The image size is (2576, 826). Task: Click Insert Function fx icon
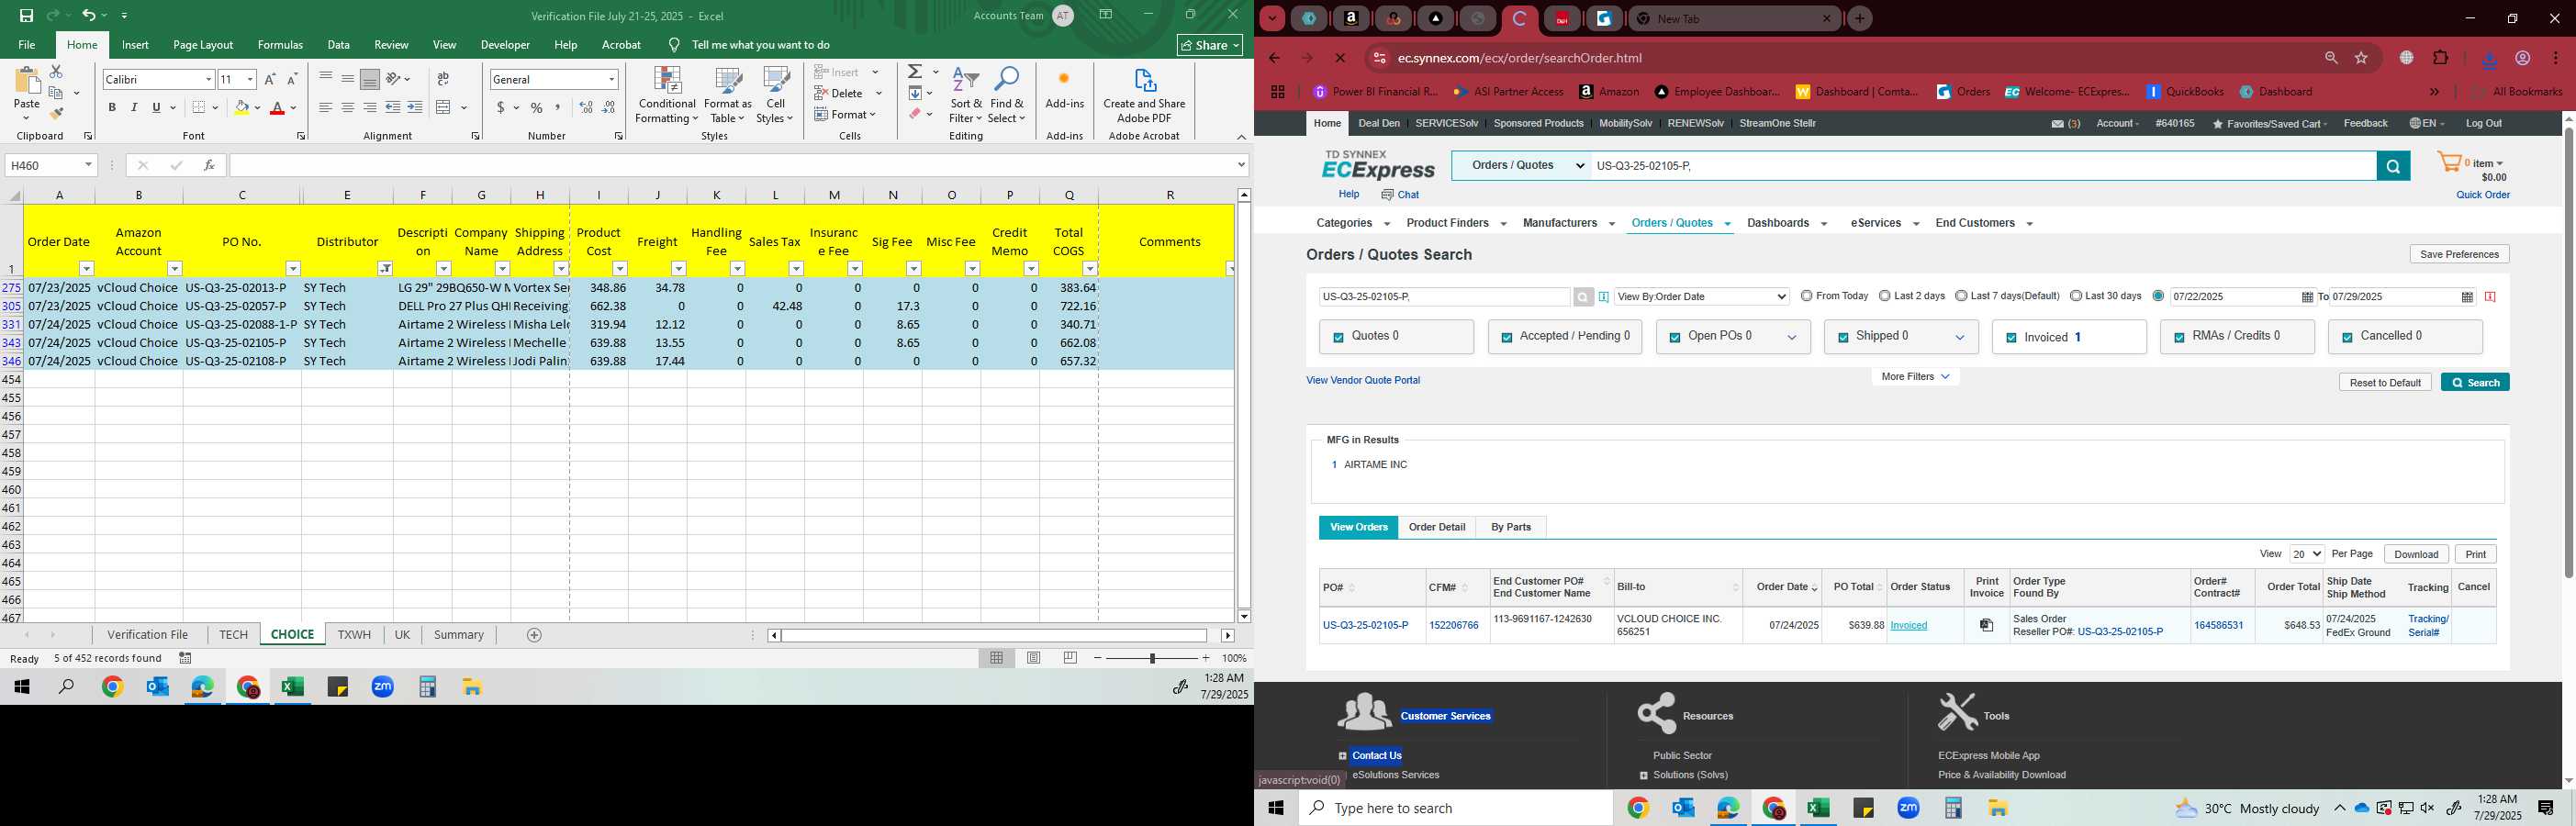[209, 165]
